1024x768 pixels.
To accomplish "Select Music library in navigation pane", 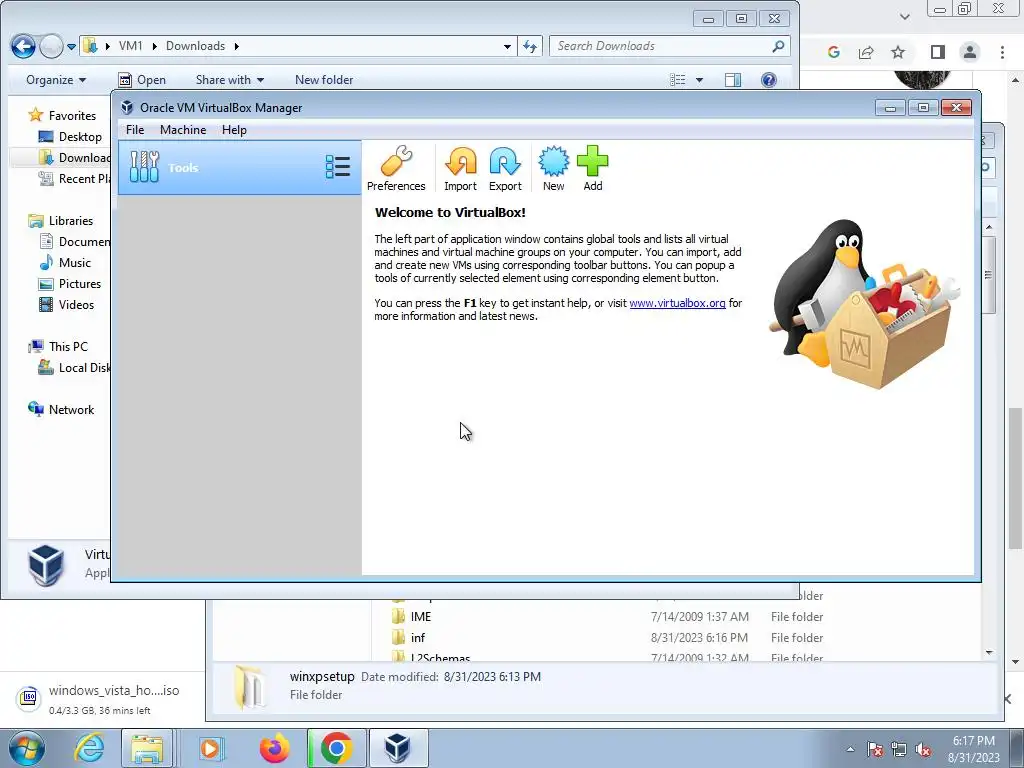I will [65, 263].
